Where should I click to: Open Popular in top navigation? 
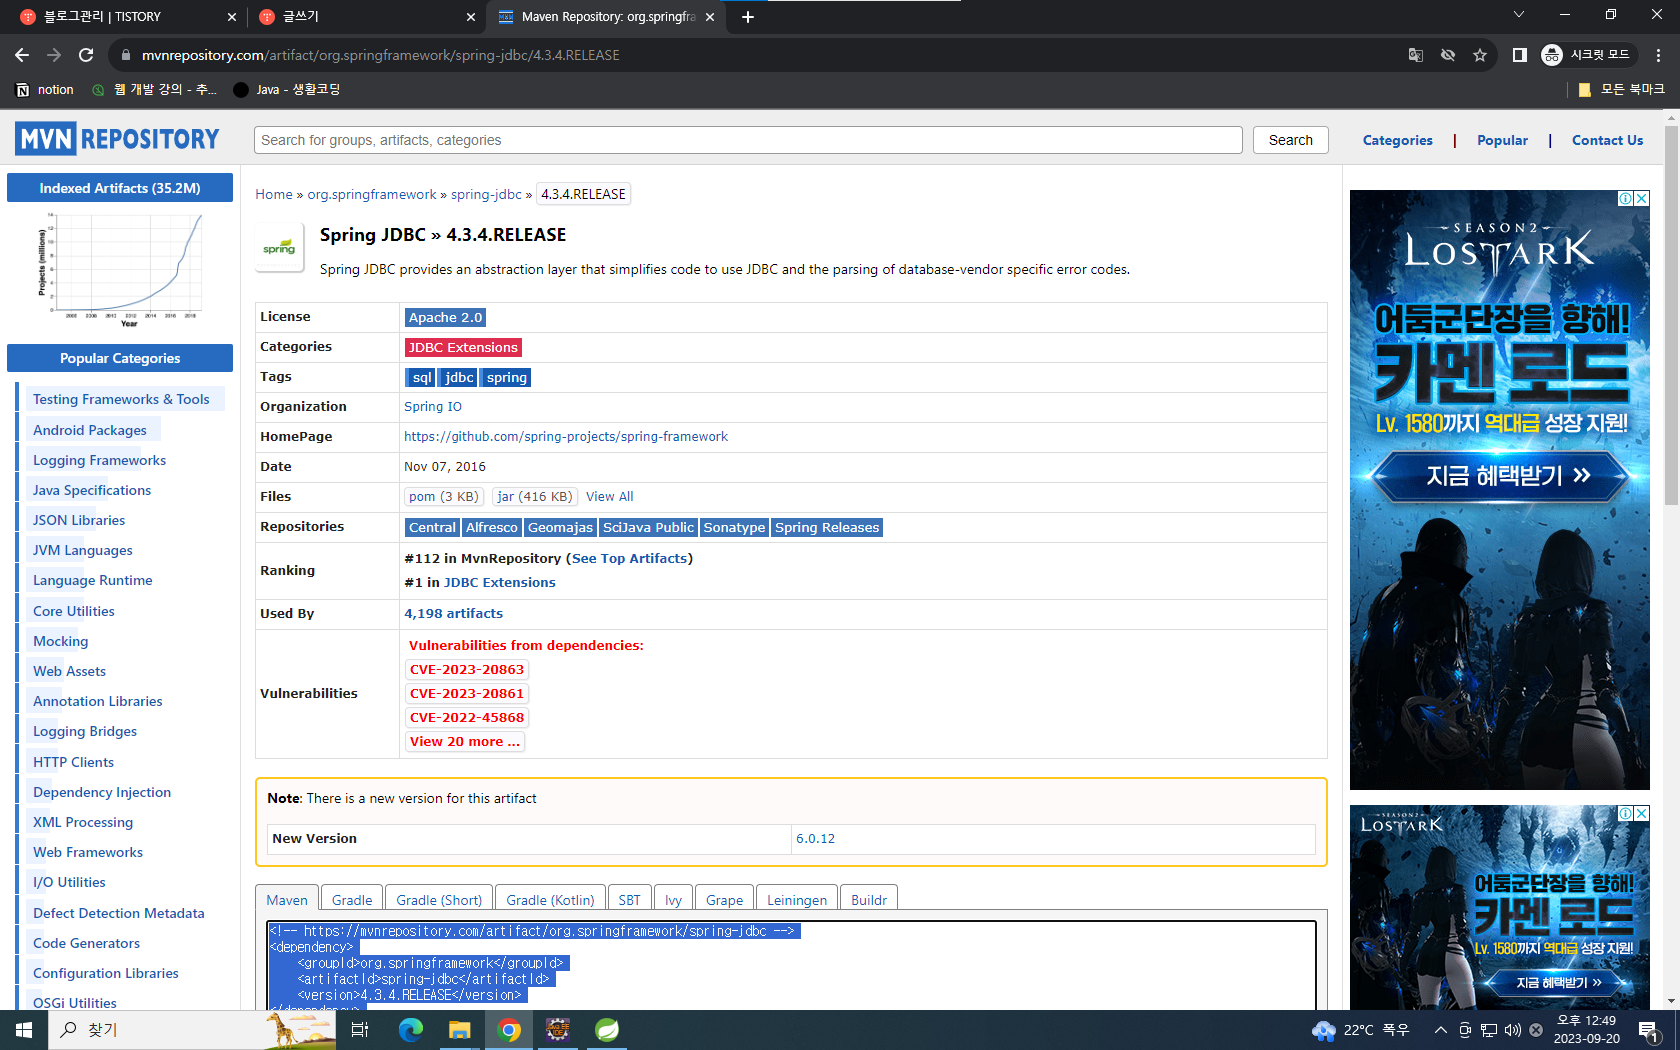click(x=1502, y=140)
